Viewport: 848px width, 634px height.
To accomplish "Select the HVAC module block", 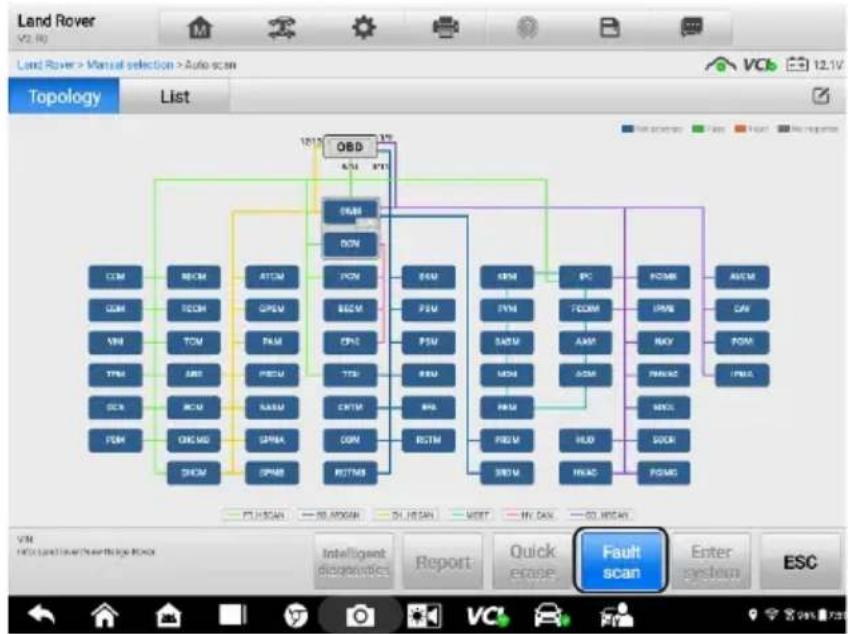I will (585, 473).
